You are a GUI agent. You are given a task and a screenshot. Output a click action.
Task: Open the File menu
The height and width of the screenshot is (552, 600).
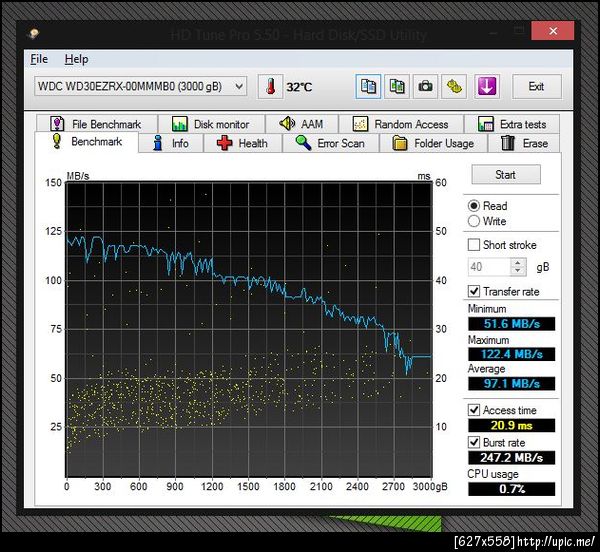[x=39, y=59]
